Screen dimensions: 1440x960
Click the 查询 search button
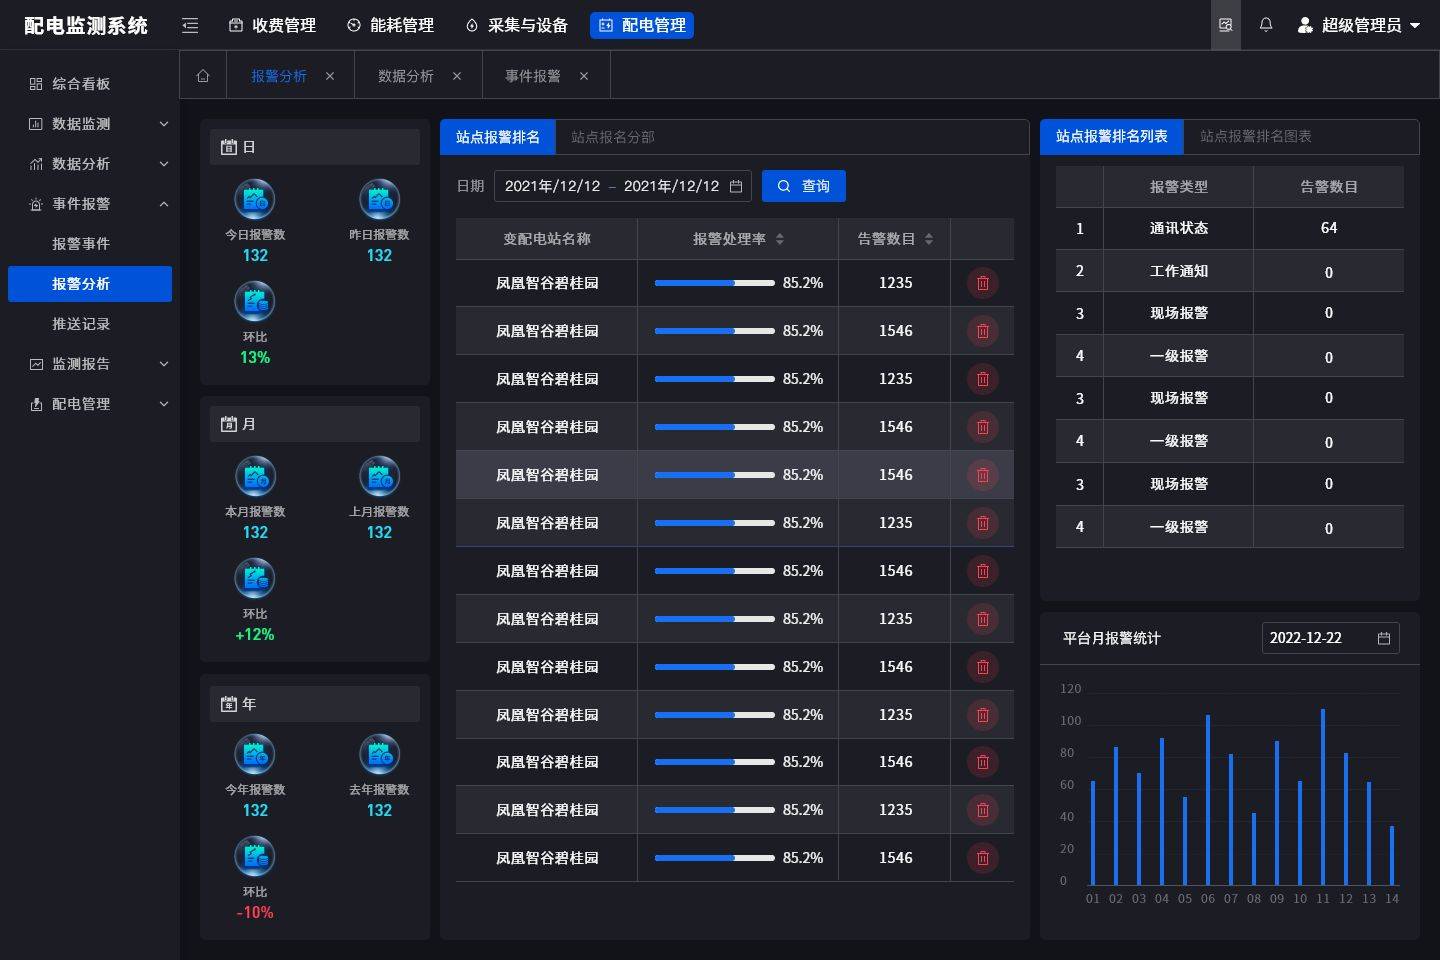[x=804, y=186]
